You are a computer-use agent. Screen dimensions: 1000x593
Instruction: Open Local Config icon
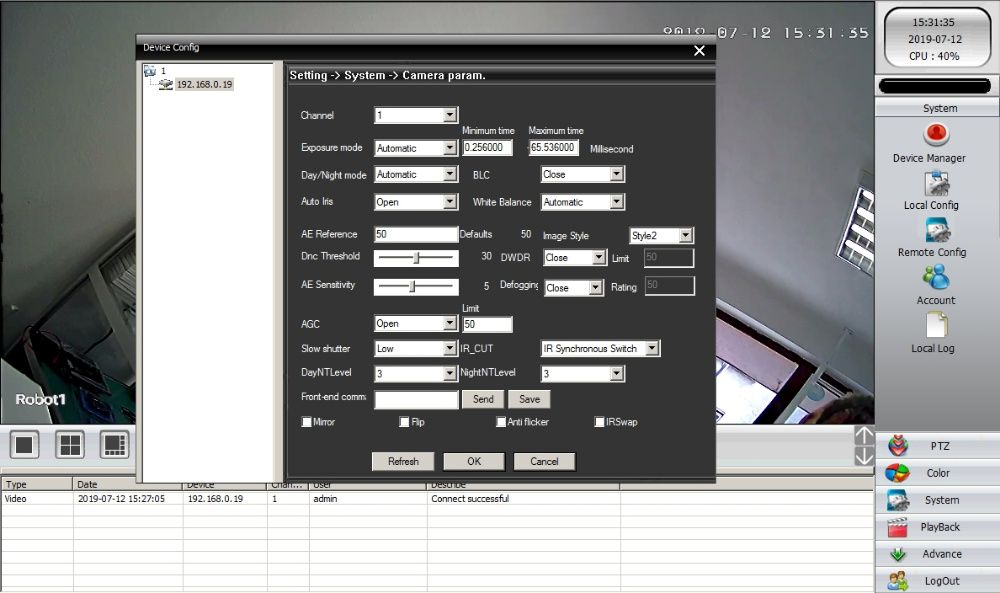coord(937,184)
